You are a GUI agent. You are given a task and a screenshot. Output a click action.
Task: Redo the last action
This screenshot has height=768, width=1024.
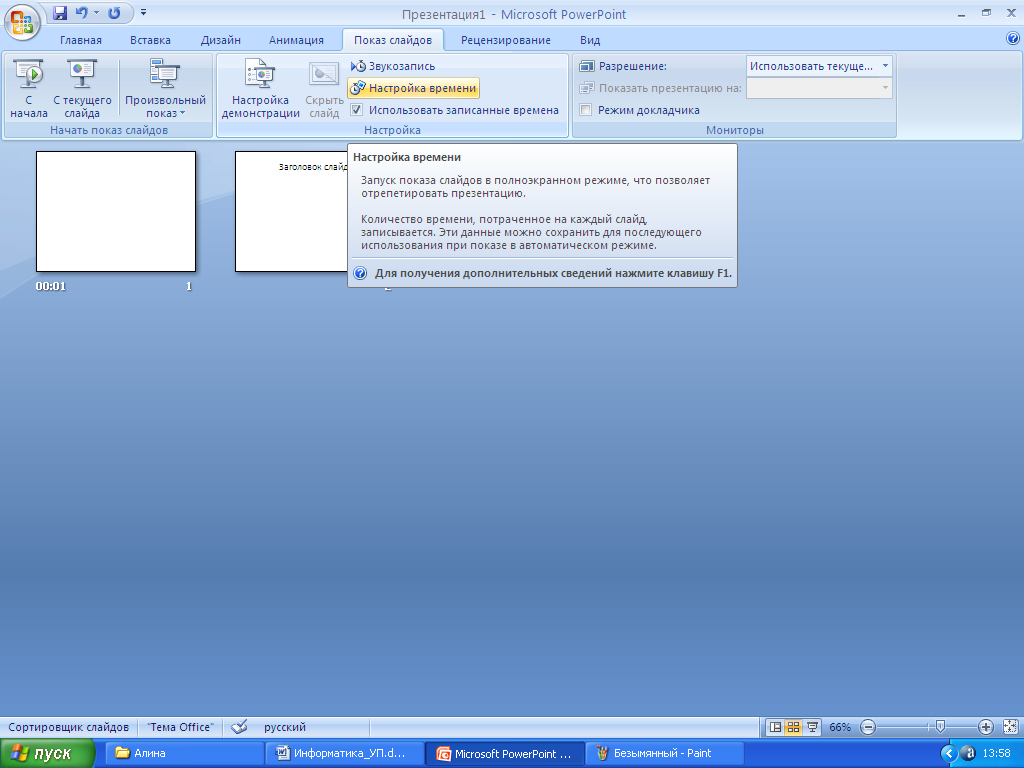pos(114,12)
